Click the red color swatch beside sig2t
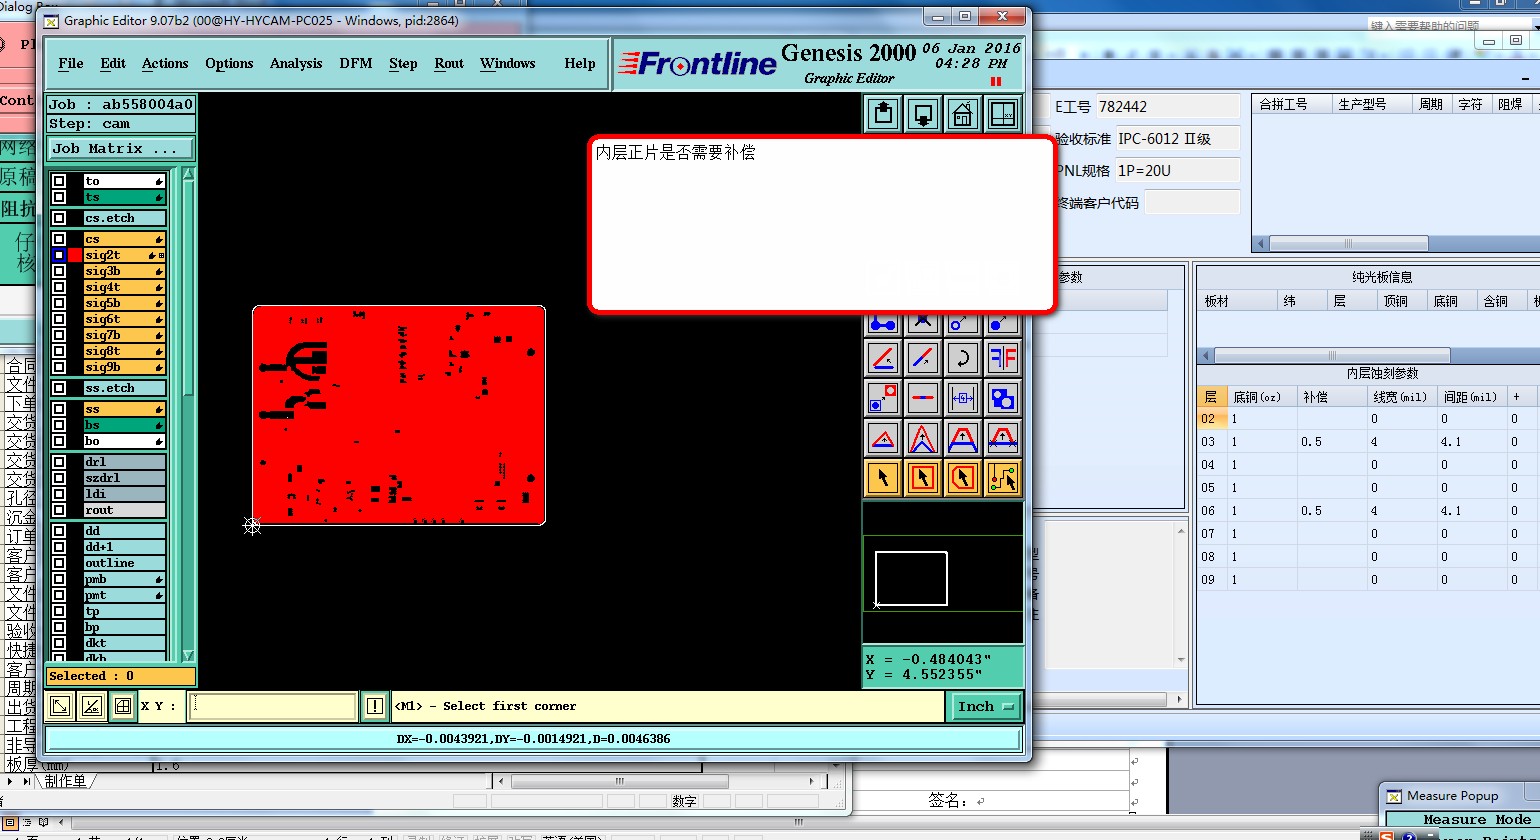 pos(75,255)
